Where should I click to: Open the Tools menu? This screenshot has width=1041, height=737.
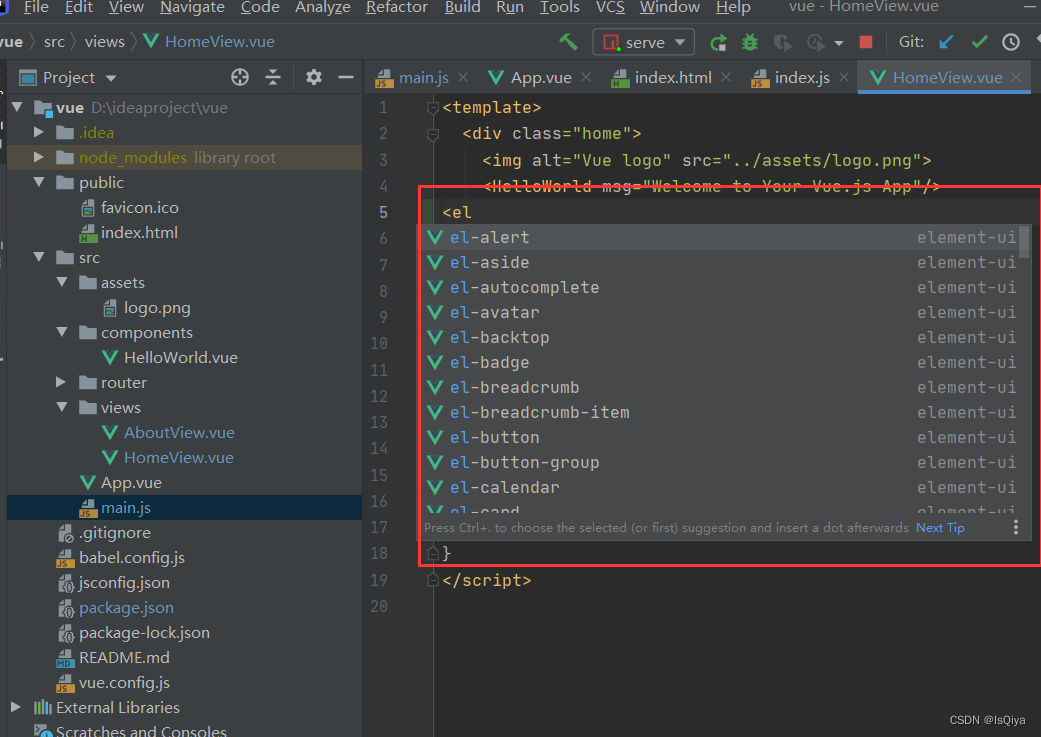click(559, 7)
